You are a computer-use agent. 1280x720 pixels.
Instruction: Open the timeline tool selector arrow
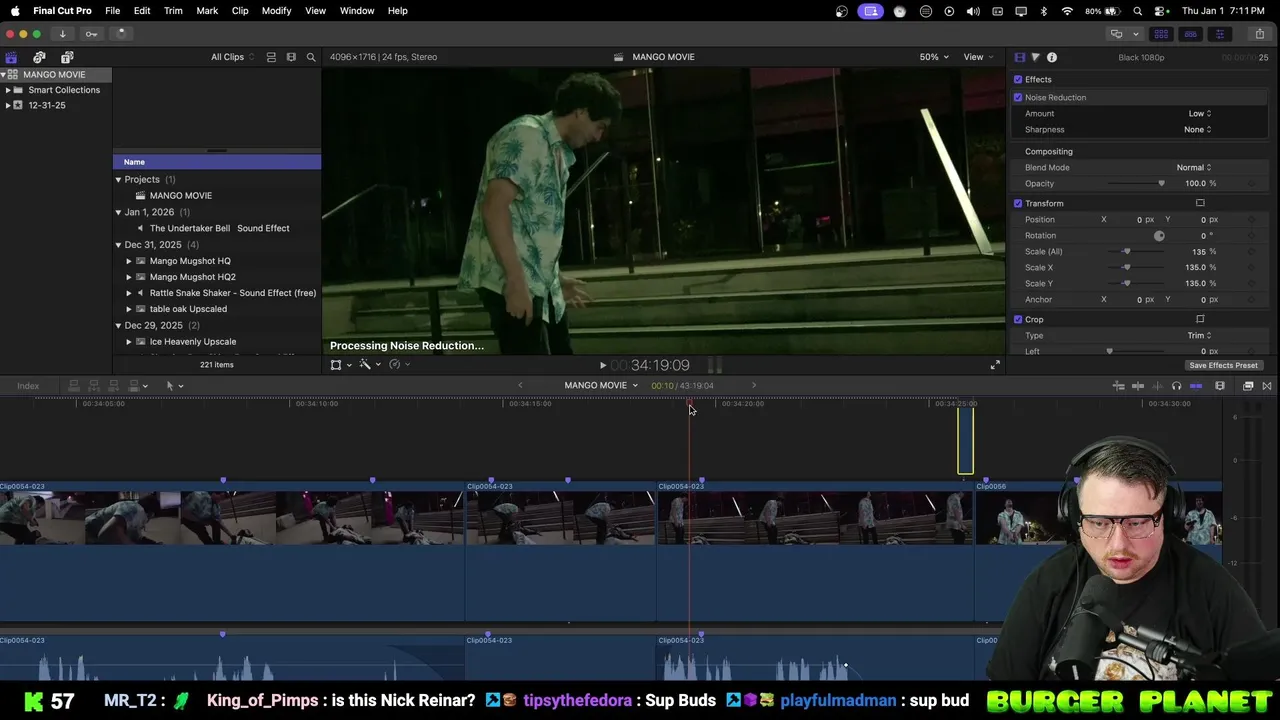[x=173, y=386]
